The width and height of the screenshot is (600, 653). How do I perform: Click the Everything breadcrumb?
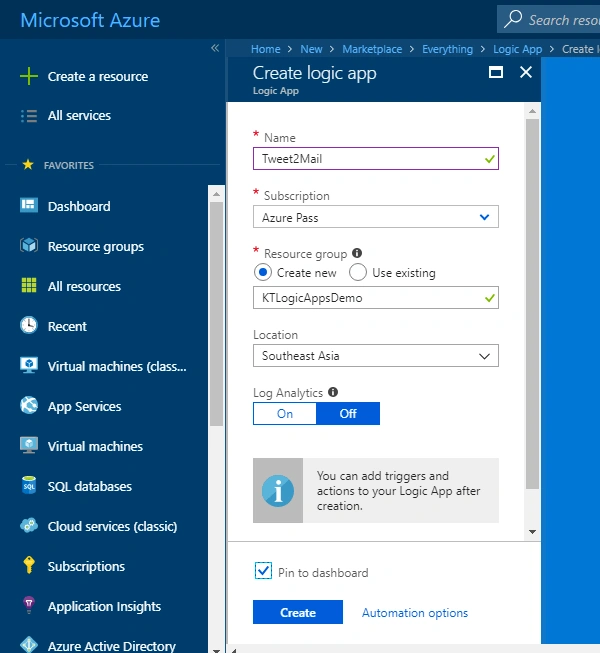click(x=448, y=49)
